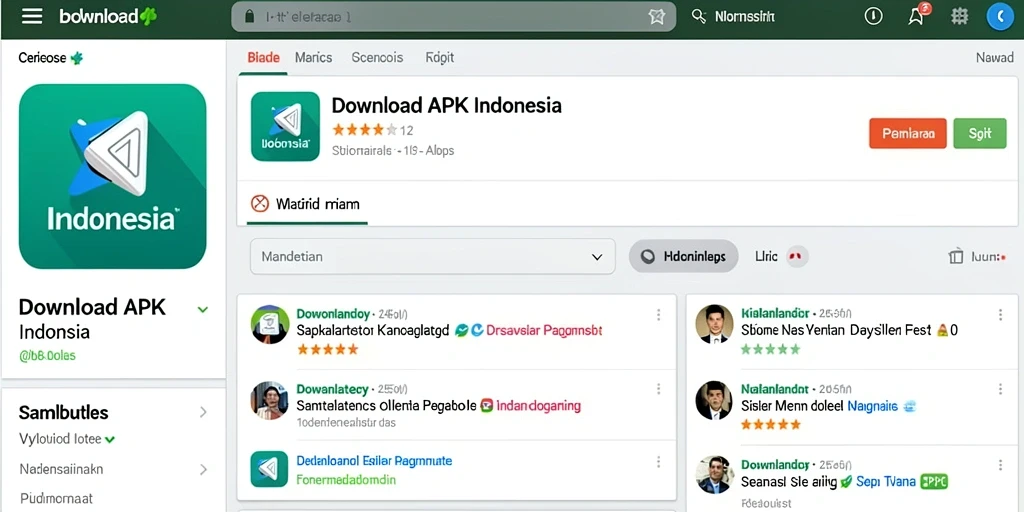Open the info circle icon in header
The width and height of the screenshot is (1024, 512).
pos(873,16)
